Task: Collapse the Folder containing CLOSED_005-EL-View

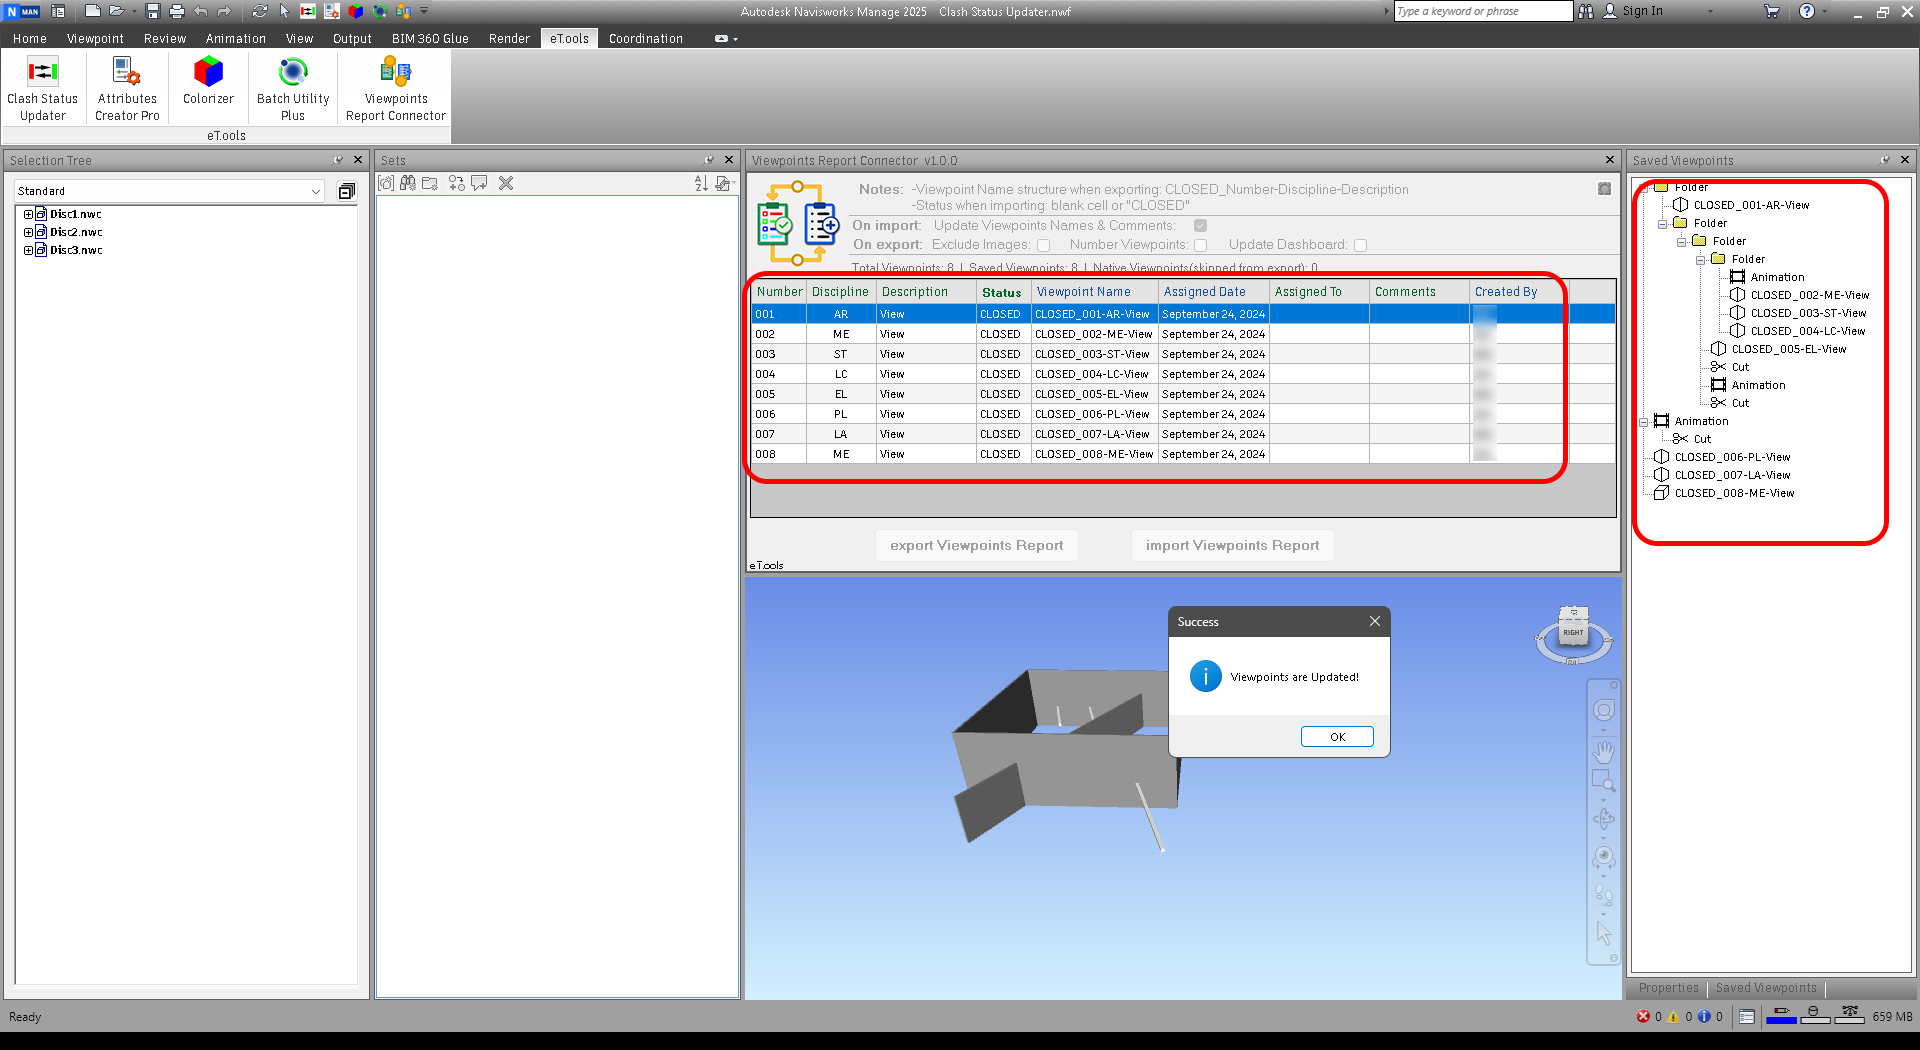Action: [1682, 242]
